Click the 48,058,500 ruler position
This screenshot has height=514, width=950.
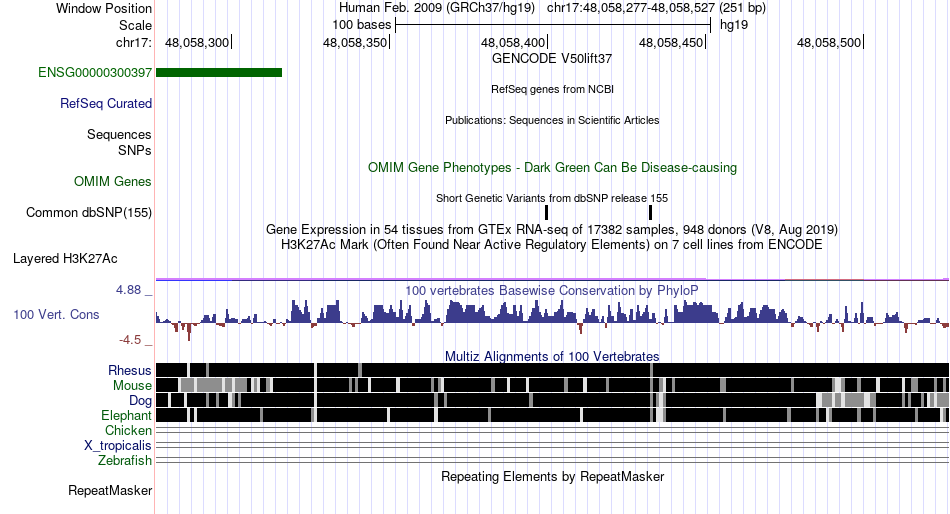829,42
